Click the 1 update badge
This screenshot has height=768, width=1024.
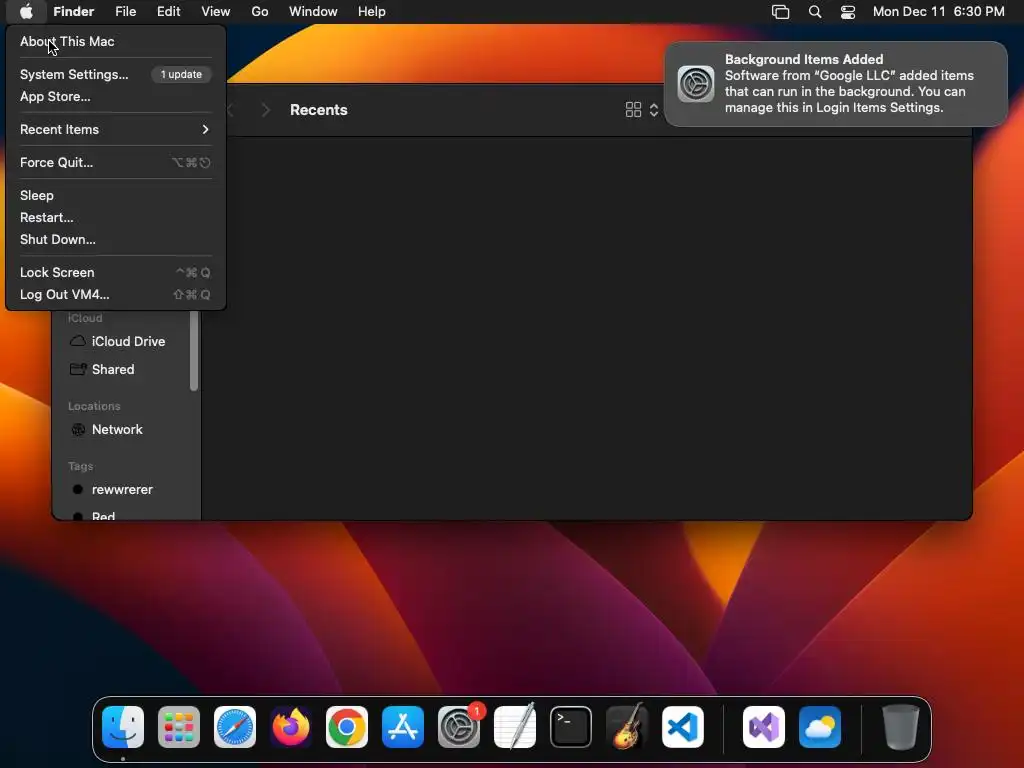(x=181, y=74)
